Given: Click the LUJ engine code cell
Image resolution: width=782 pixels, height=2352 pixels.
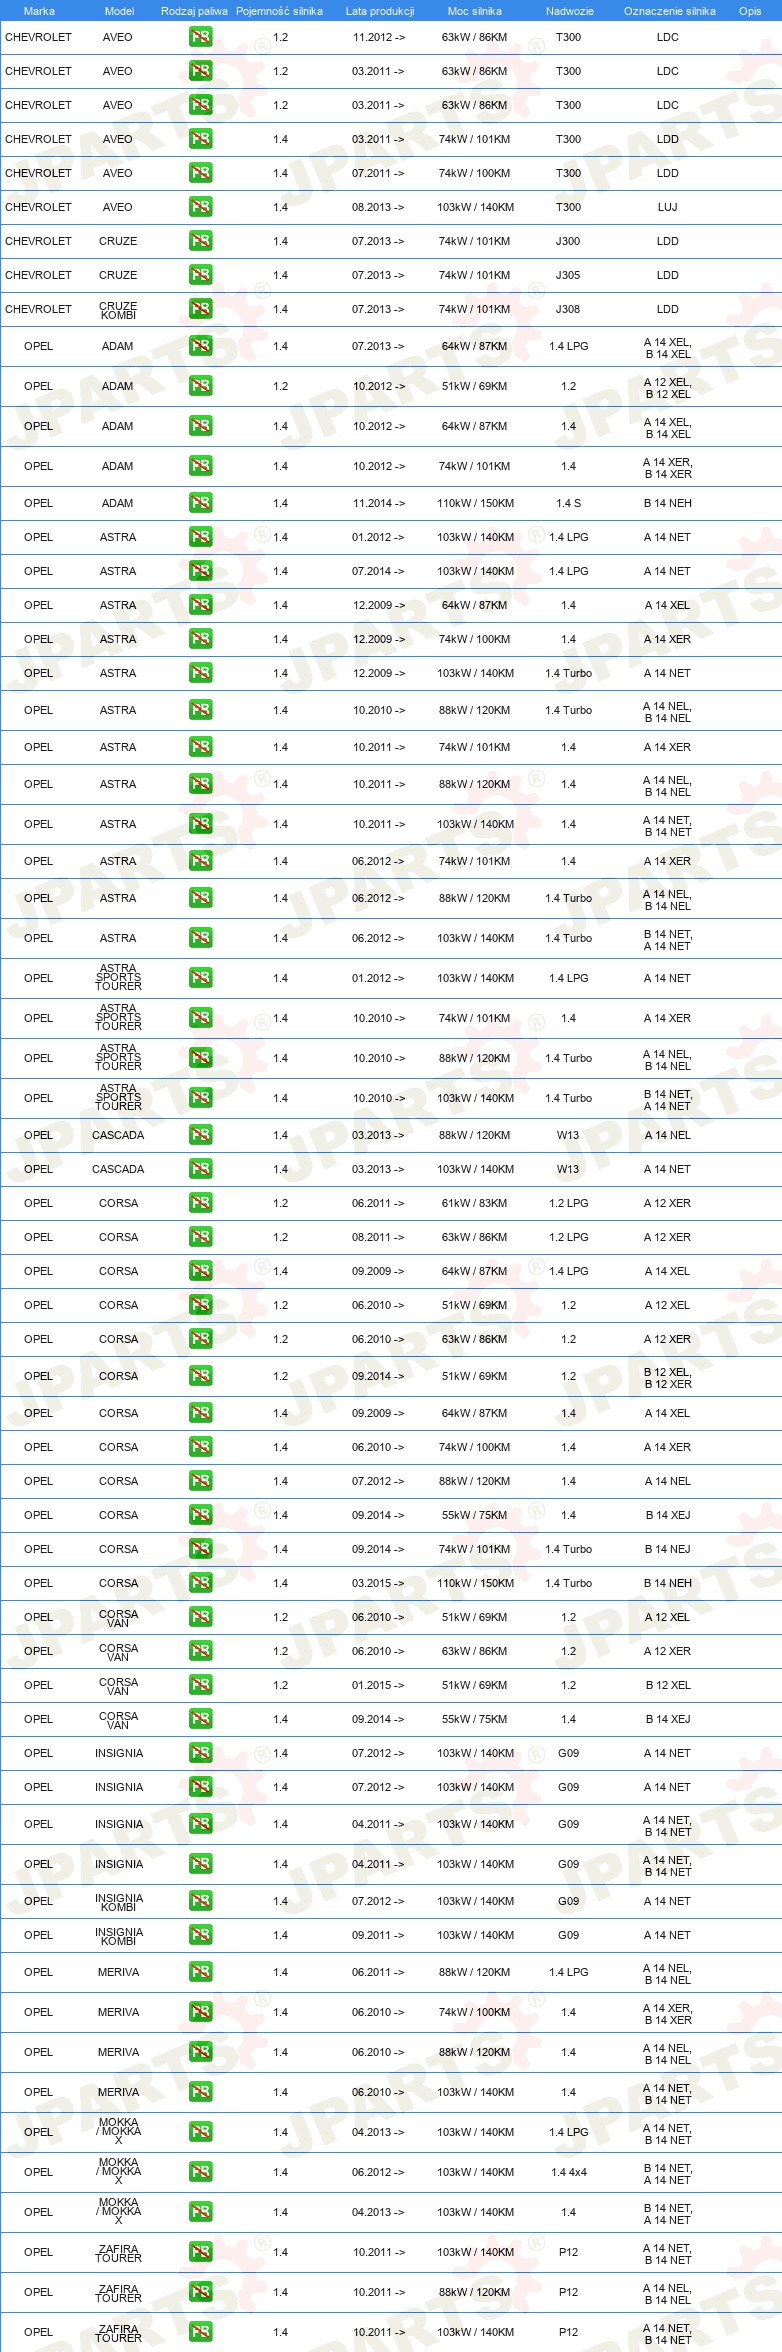Looking at the screenshot, I should pos(668,207).
